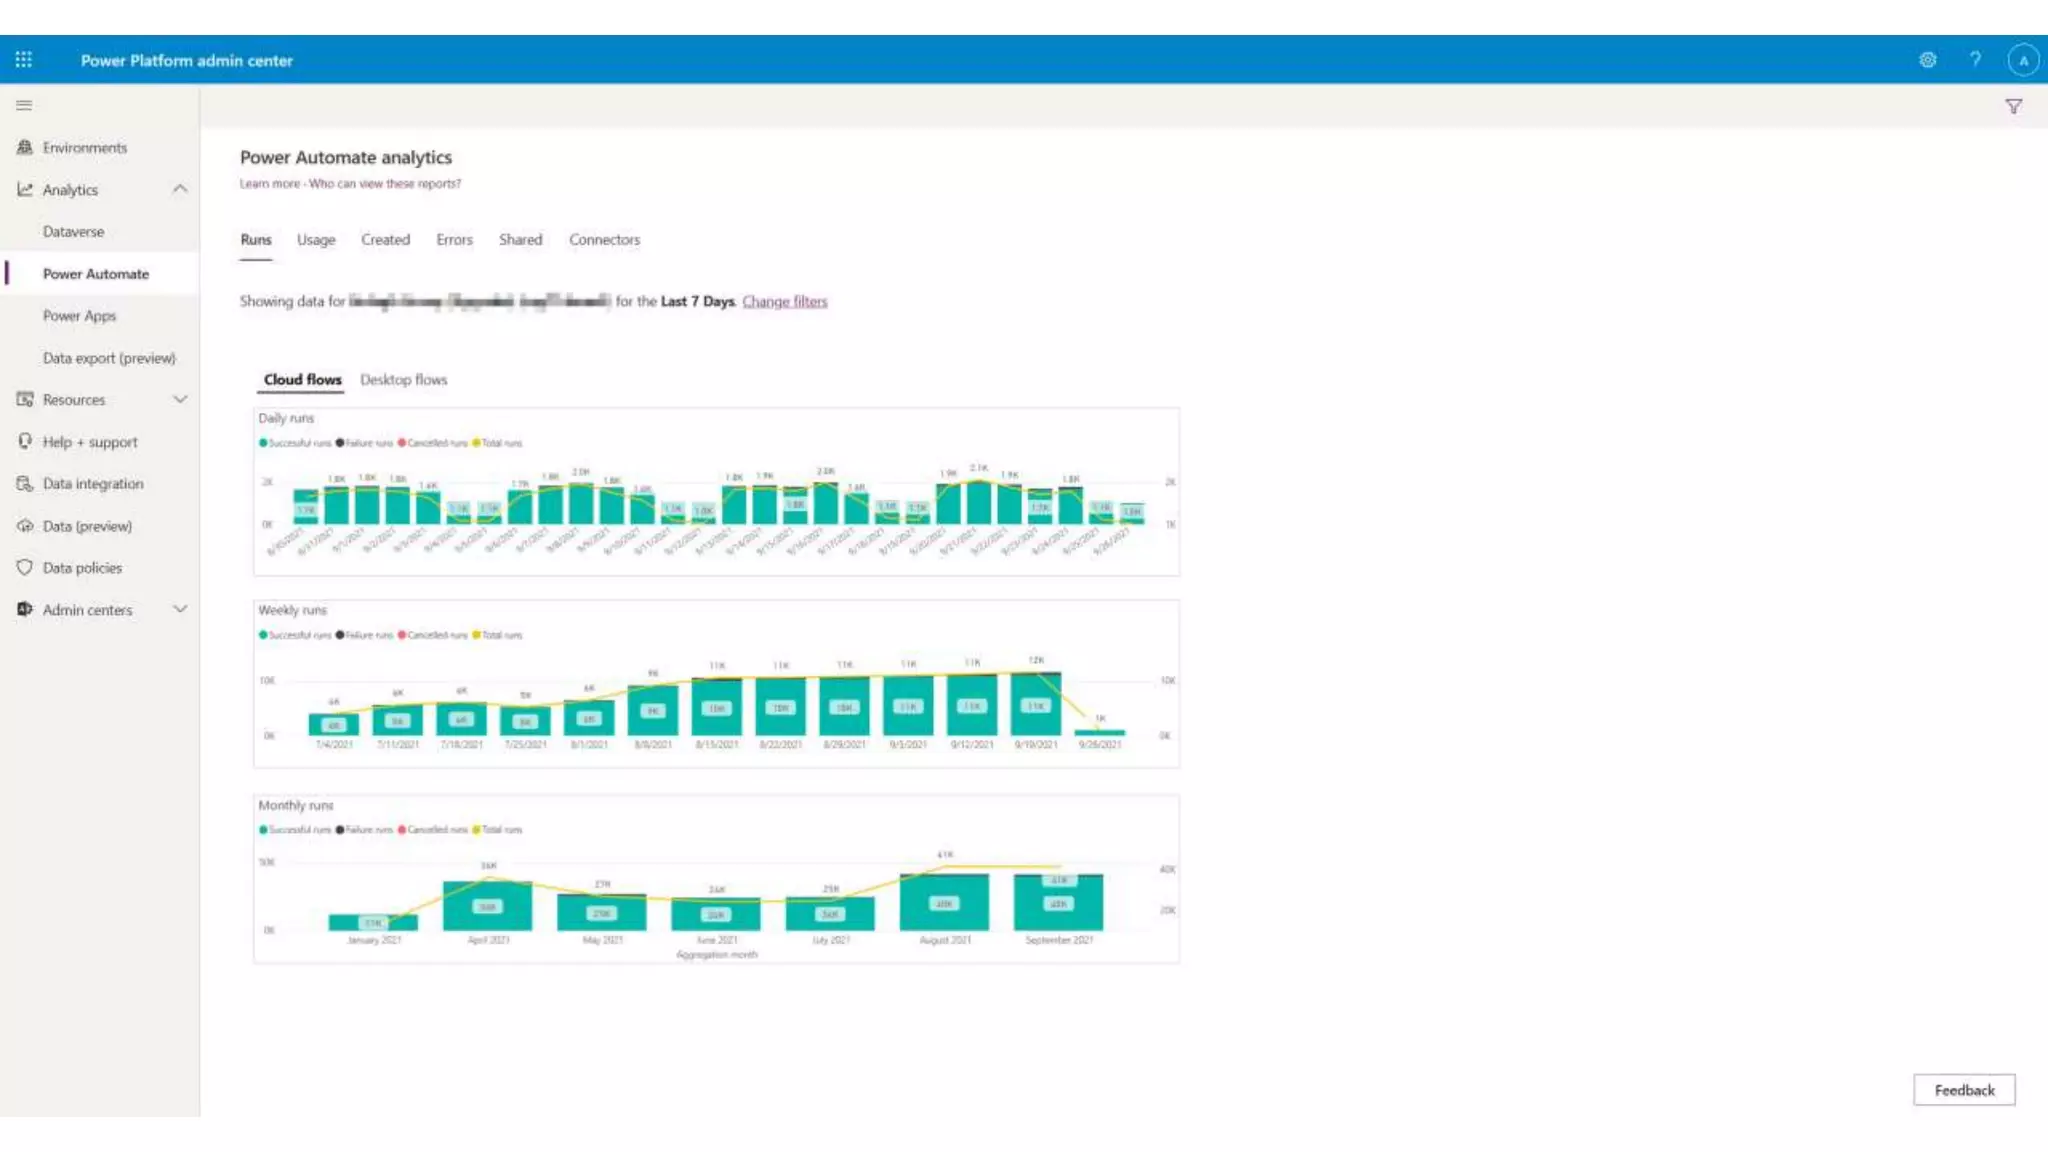Viewport: 2048px width, 1152px height.
Task: Click the Data integration icon
Action: click(25, 483)
